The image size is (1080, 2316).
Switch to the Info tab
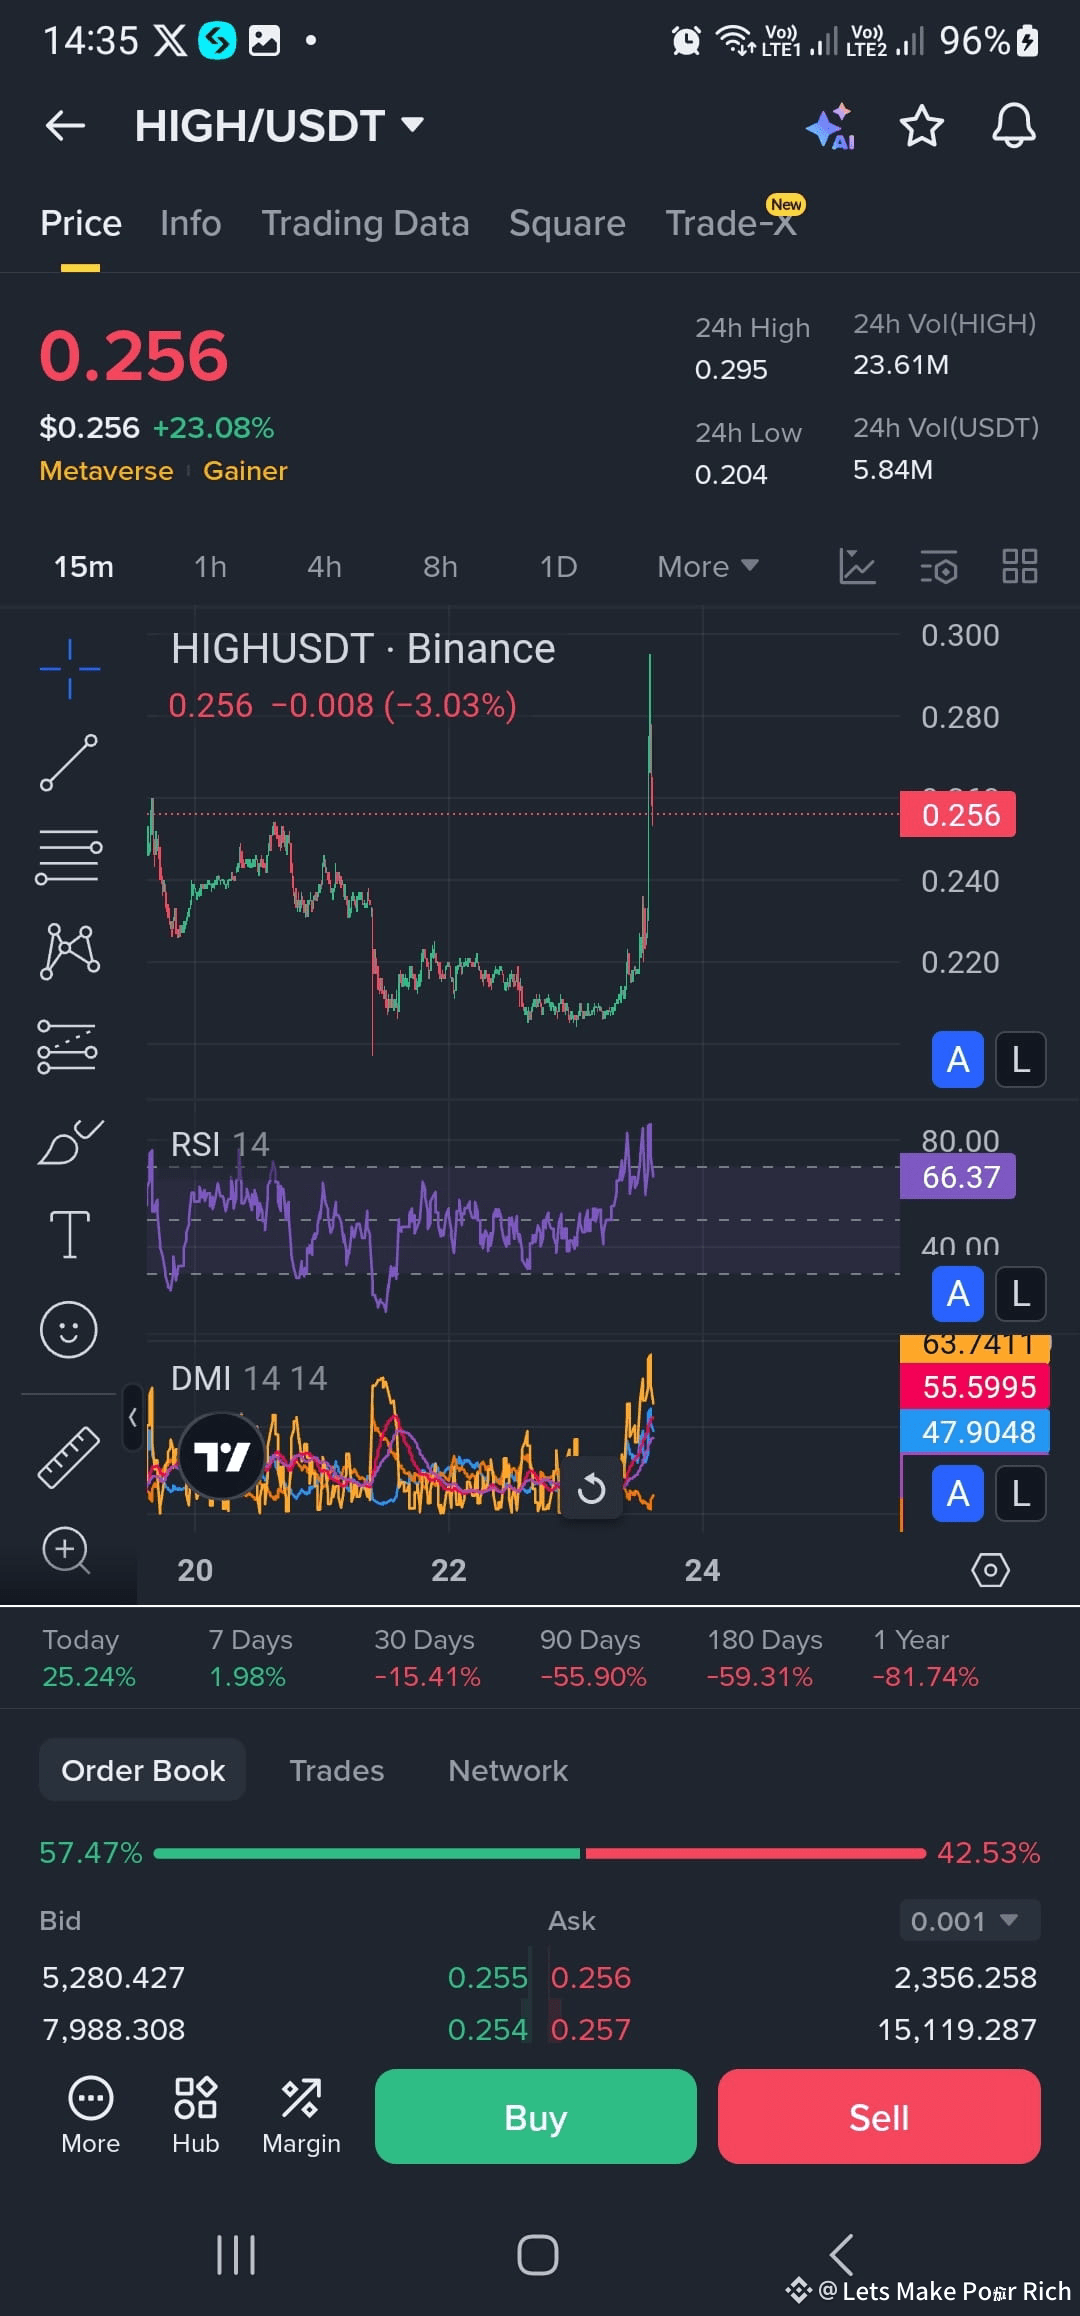coord(190,223)
